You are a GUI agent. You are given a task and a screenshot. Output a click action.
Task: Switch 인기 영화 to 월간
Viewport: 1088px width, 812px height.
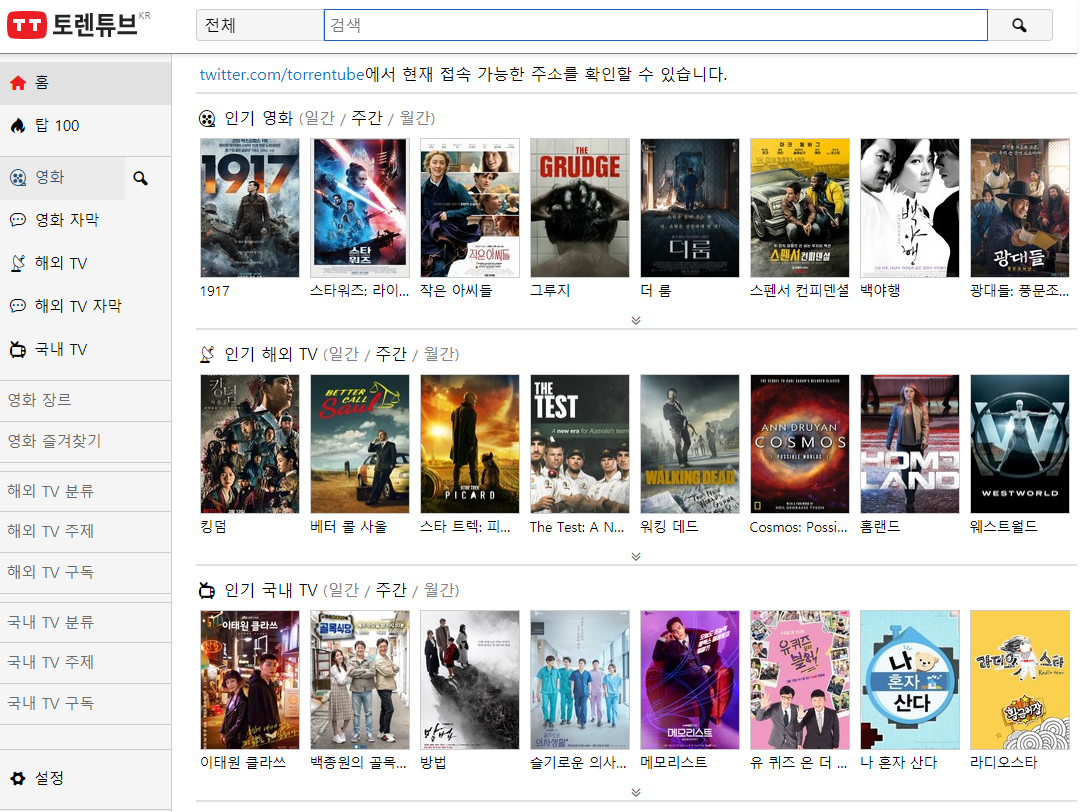[x=414, y=118]
